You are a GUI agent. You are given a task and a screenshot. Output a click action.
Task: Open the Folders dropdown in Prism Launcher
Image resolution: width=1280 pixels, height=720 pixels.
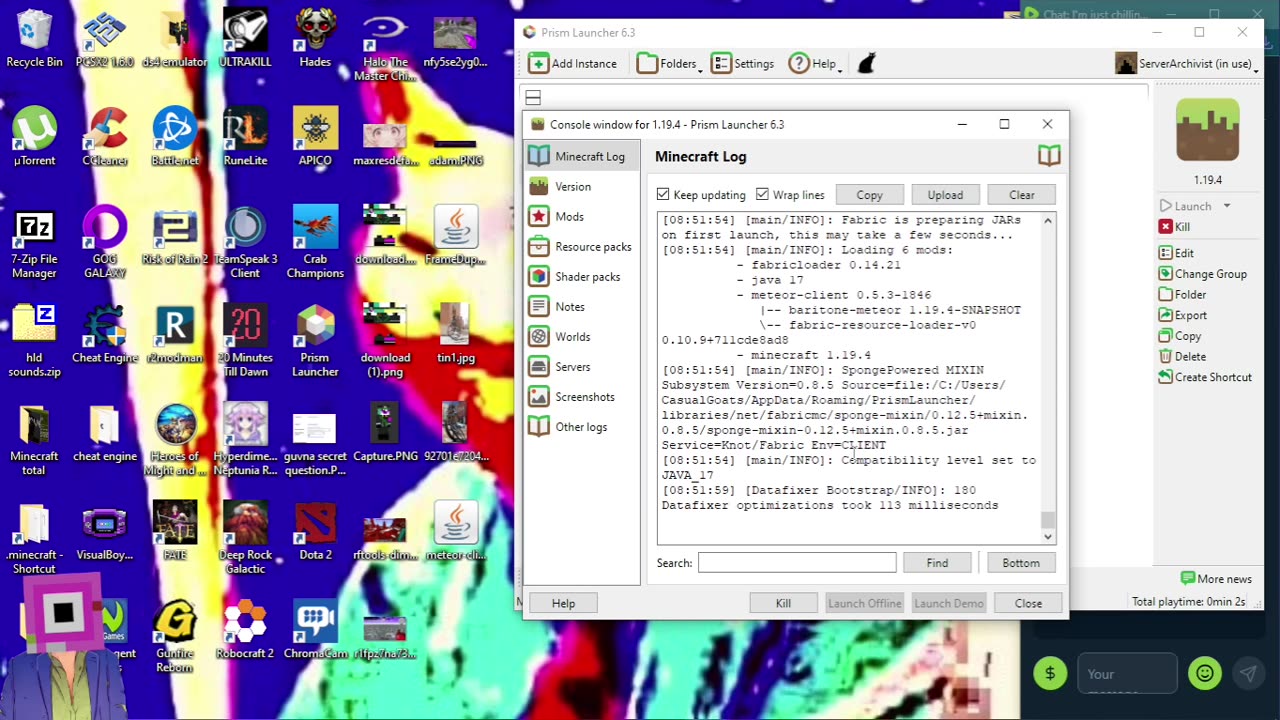coord(669,63)
